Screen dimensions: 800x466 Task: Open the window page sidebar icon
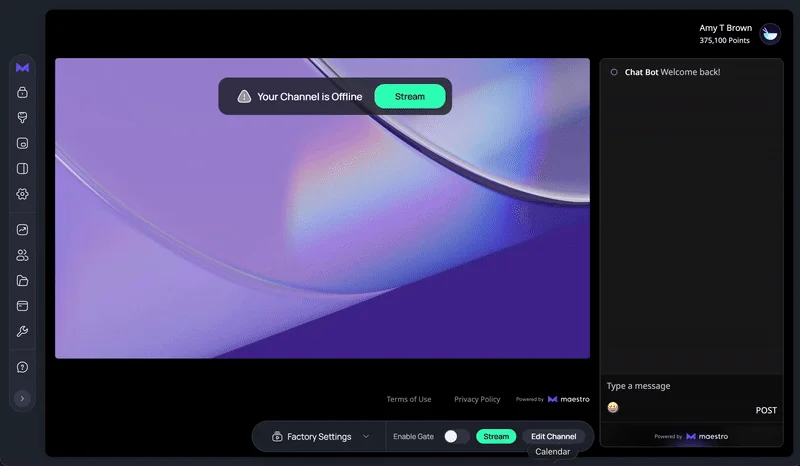[22, 306]
